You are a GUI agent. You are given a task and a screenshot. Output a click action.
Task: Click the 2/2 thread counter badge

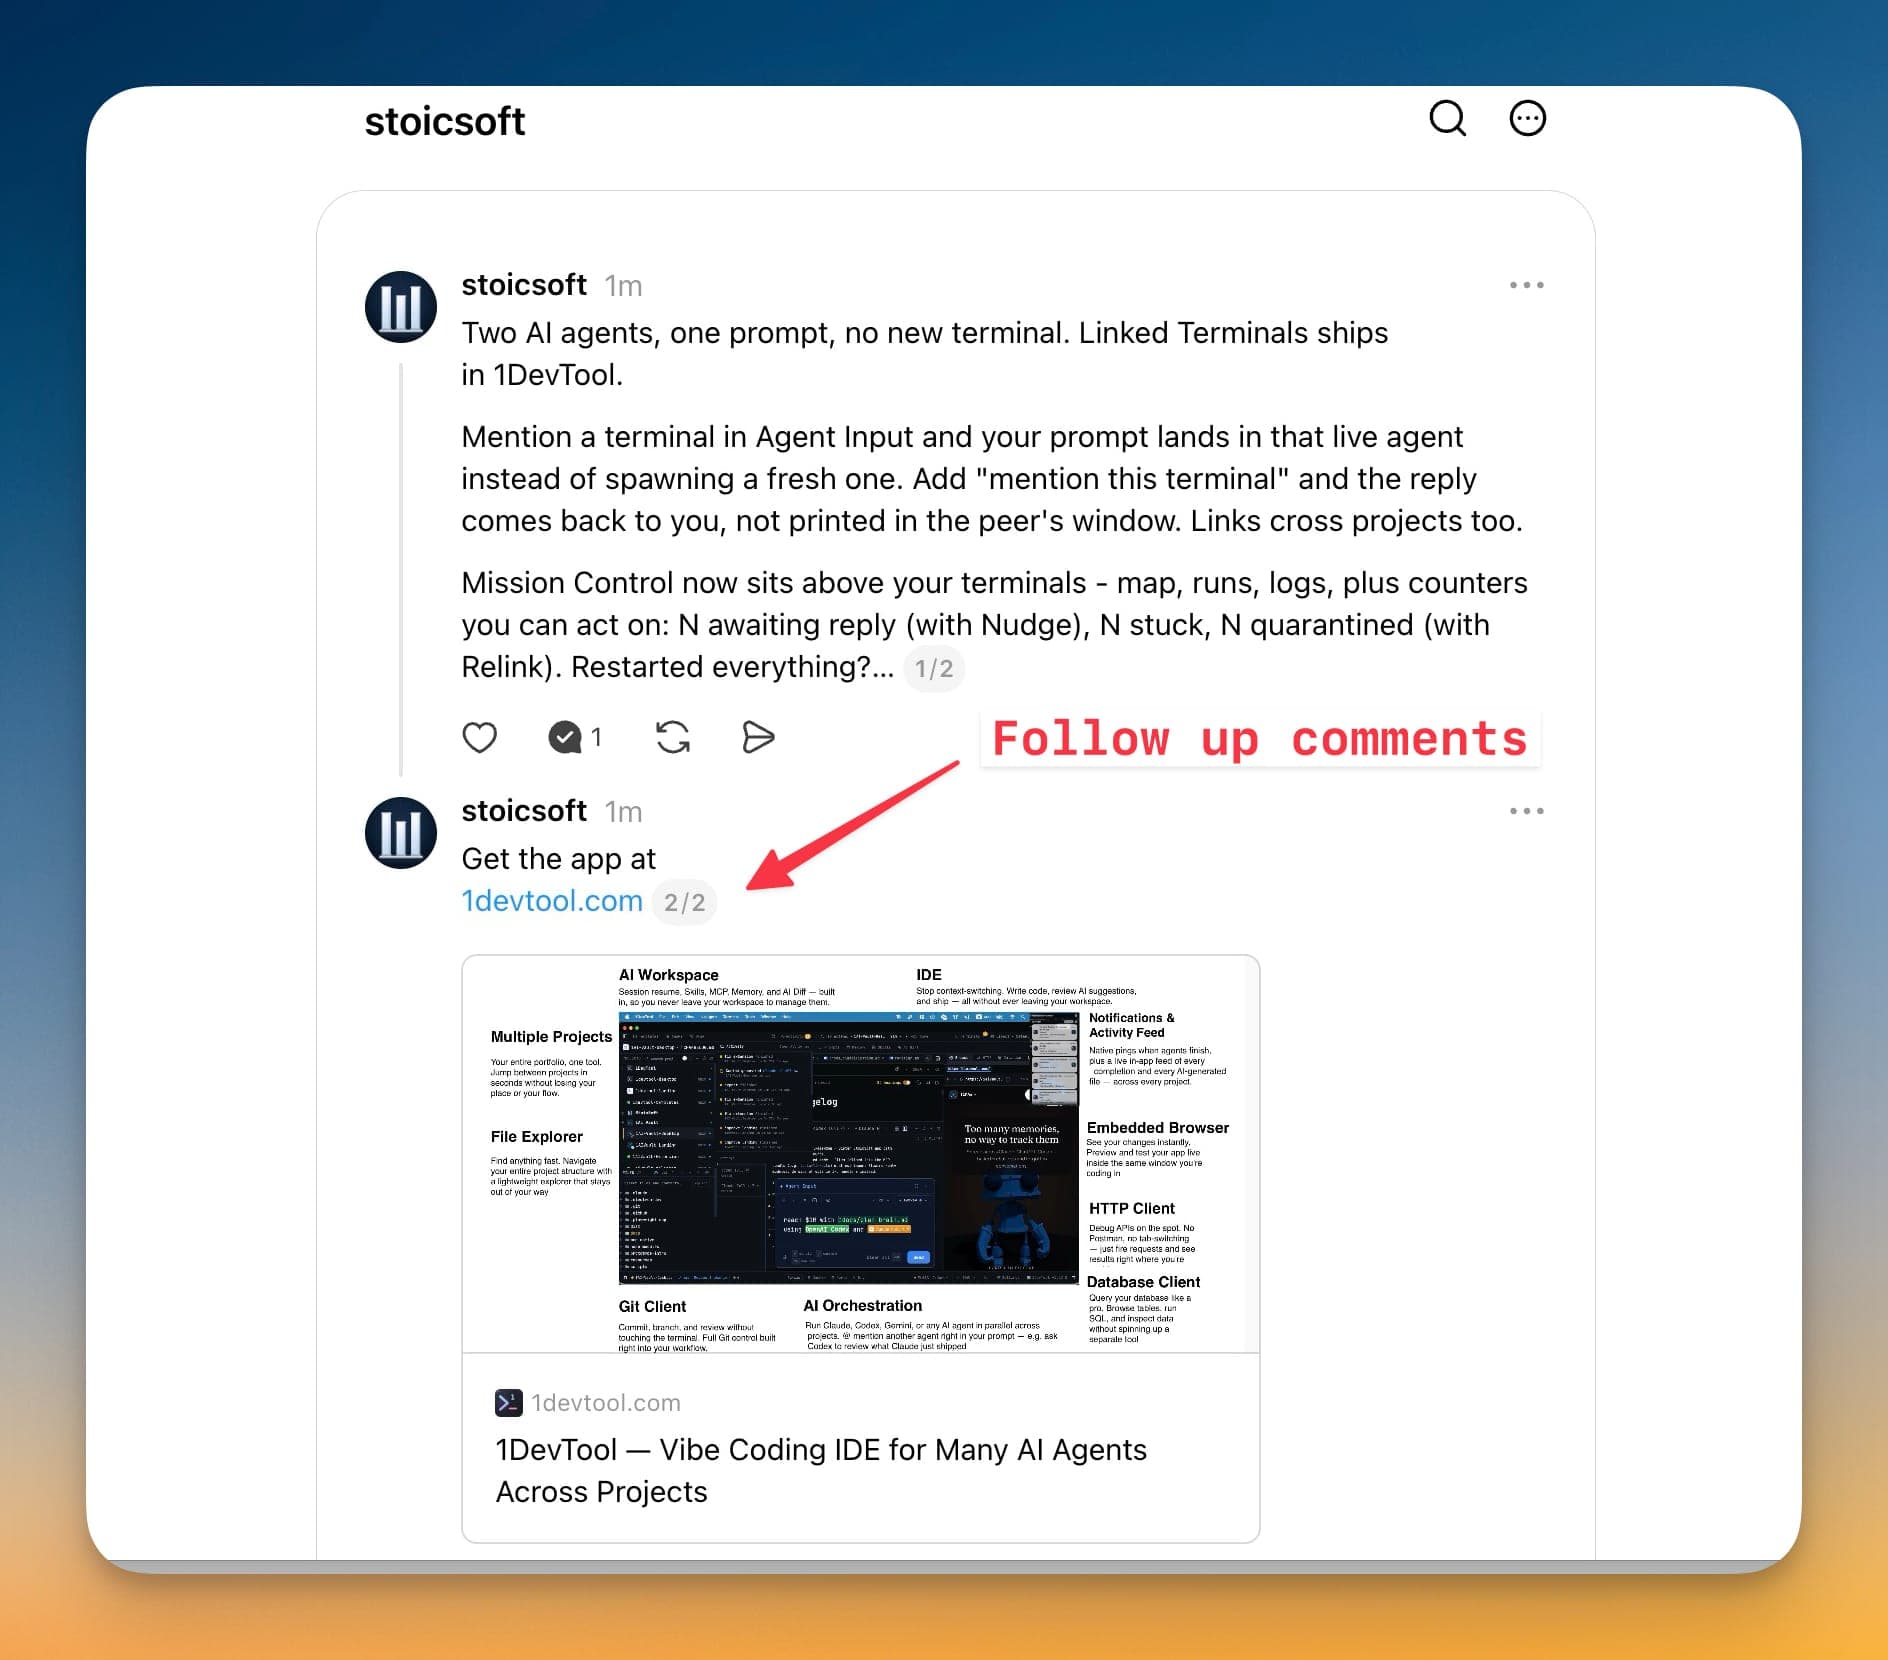tap(685, 903)
